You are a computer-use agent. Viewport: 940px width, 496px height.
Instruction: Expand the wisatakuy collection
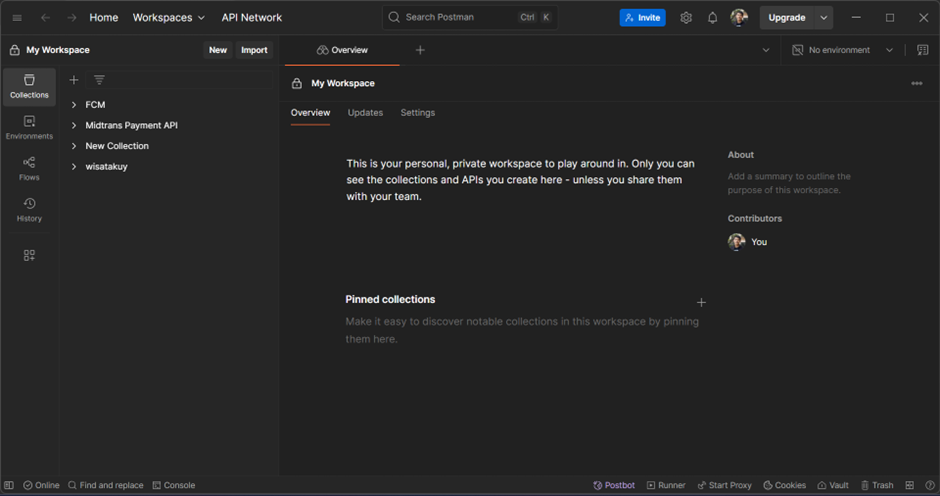(x=74, y=167)
